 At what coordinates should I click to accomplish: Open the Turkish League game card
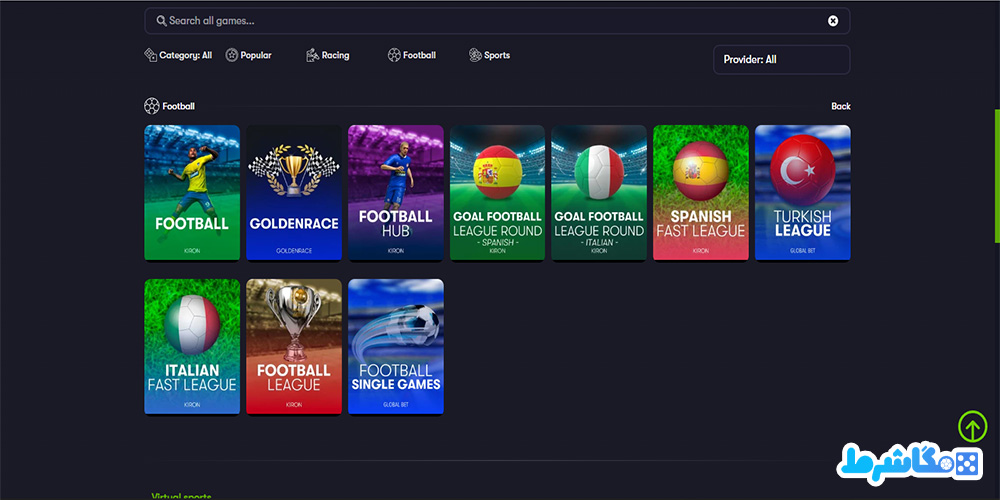pyautogui.click(x=802, y=193)
